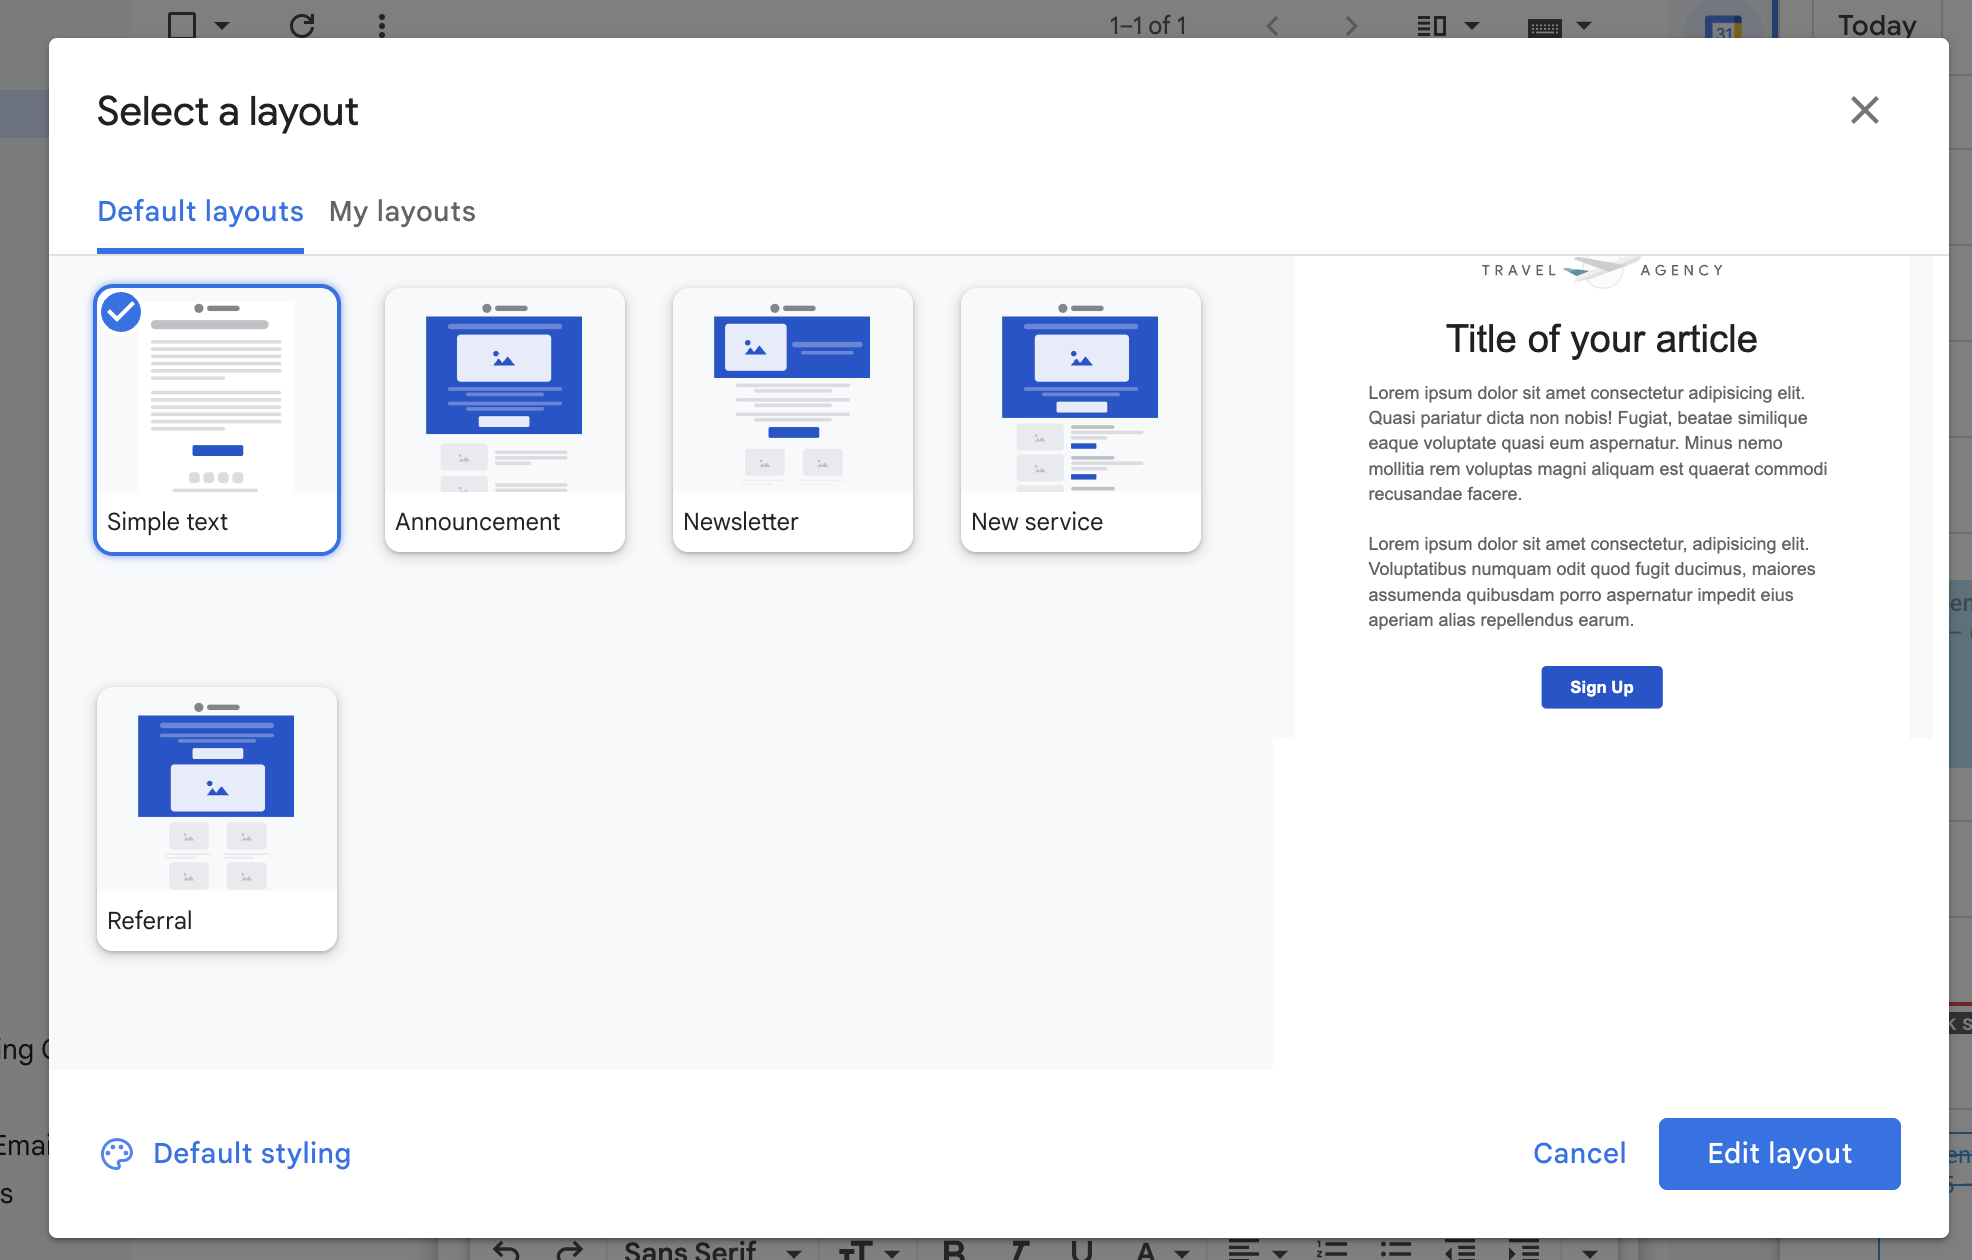Image resolution: width=1972 pixels, height=1260 pixels.
Task: Click the redo icon in compose toolbar
Action: click(570, 1250)
